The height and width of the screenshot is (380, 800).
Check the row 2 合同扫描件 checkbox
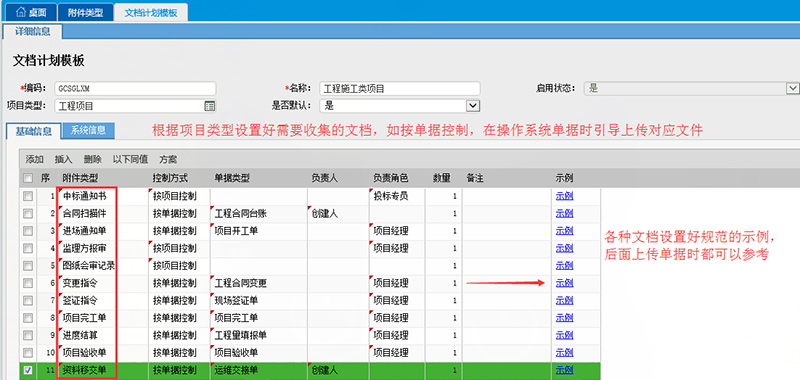tap(28, 213)
